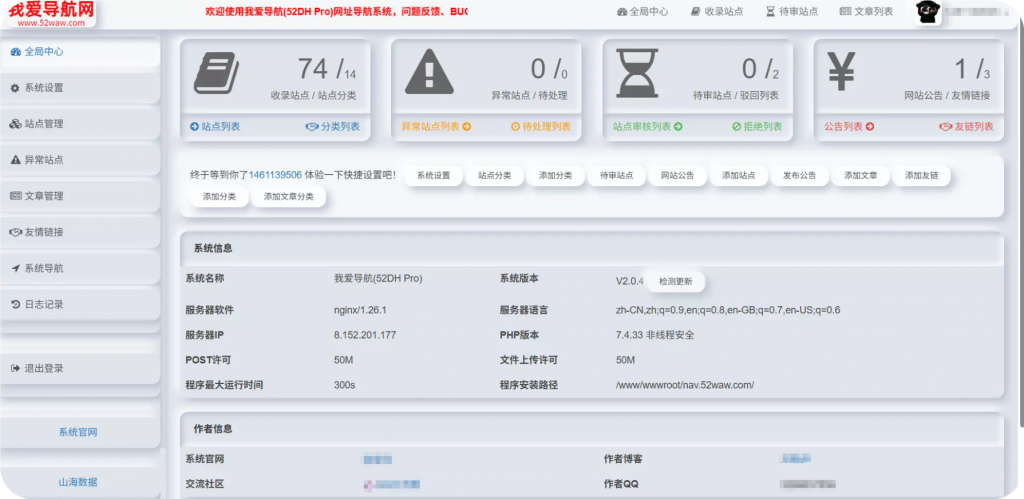Click the dashboard icon of top-bar 全局中心
The width and height of the screenshot is (1024, 499).
pos(622,12)
